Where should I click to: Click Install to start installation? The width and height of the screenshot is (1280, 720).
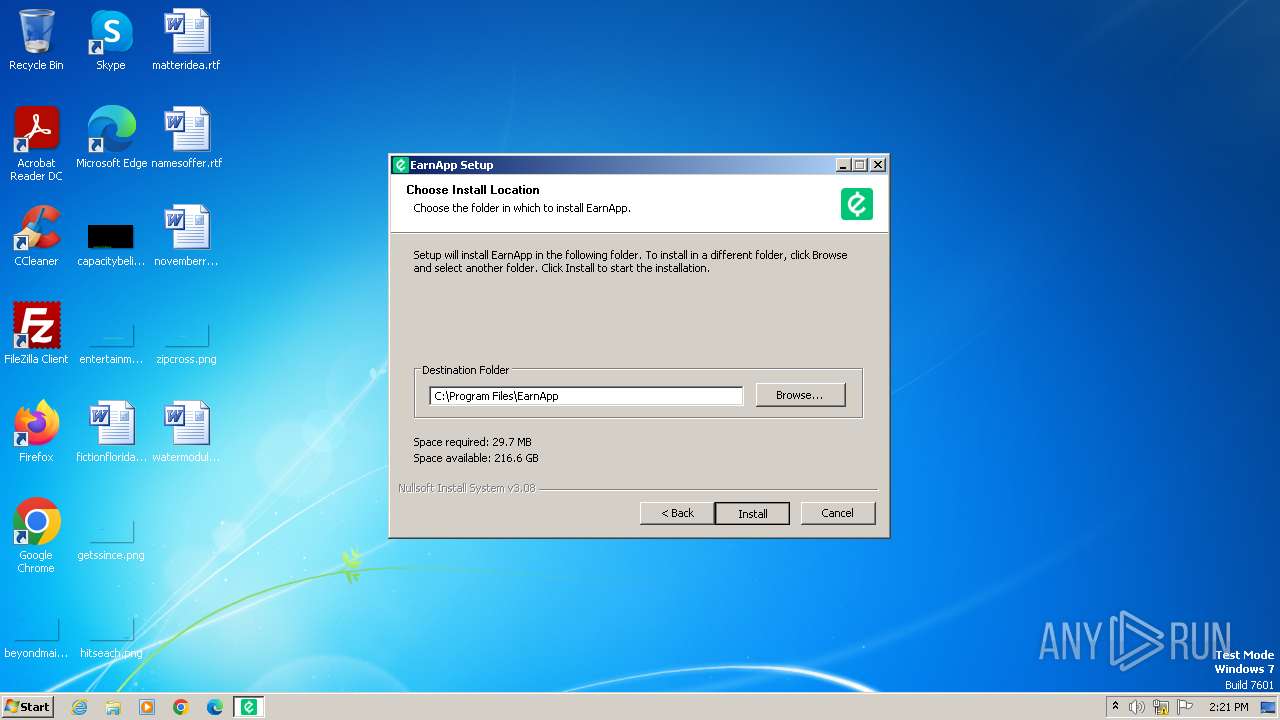[x=752, y=513]
